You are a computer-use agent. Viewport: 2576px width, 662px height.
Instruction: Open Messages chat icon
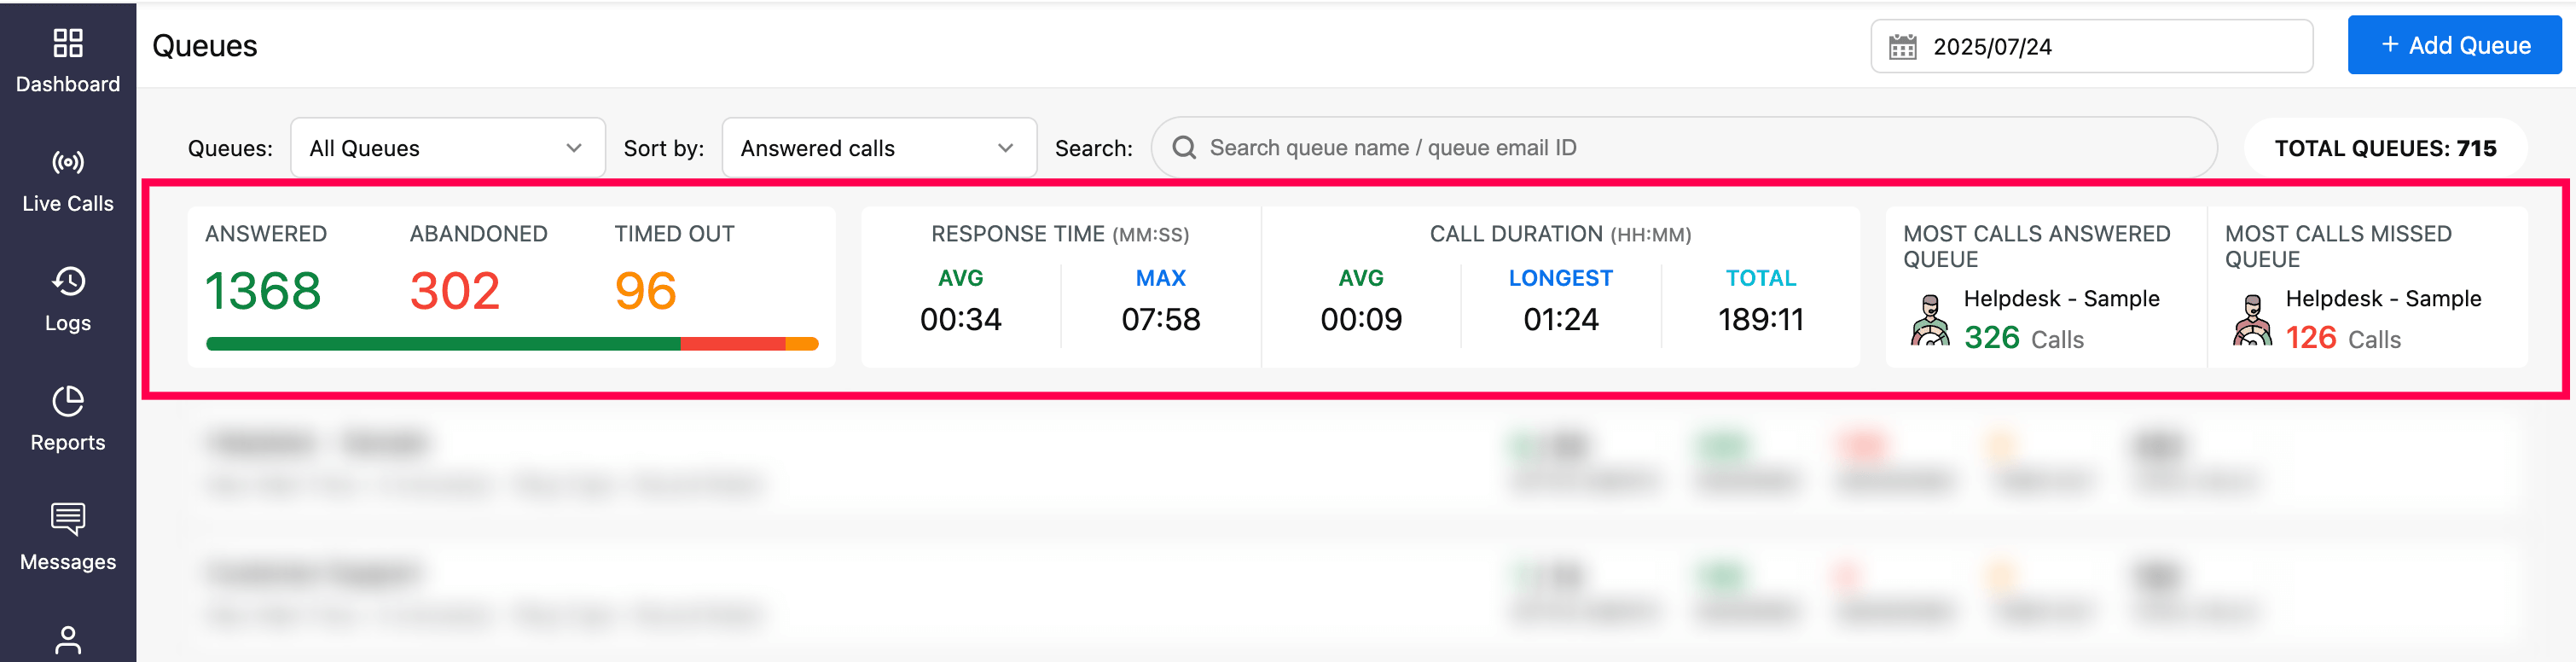(68, 520)
